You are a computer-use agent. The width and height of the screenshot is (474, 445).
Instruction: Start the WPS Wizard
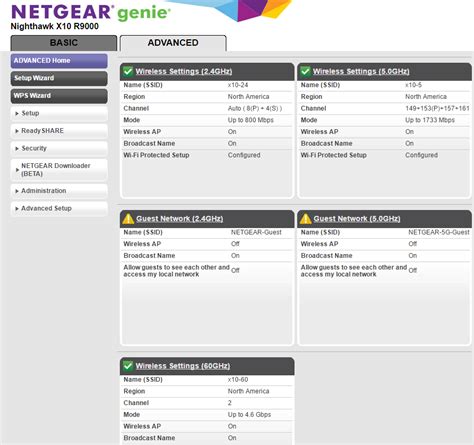click(59, 96)
